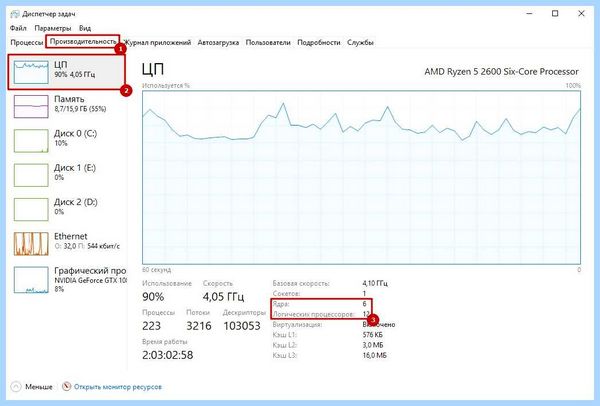
Task: Switch to the Службы tab
Action: 360,42
